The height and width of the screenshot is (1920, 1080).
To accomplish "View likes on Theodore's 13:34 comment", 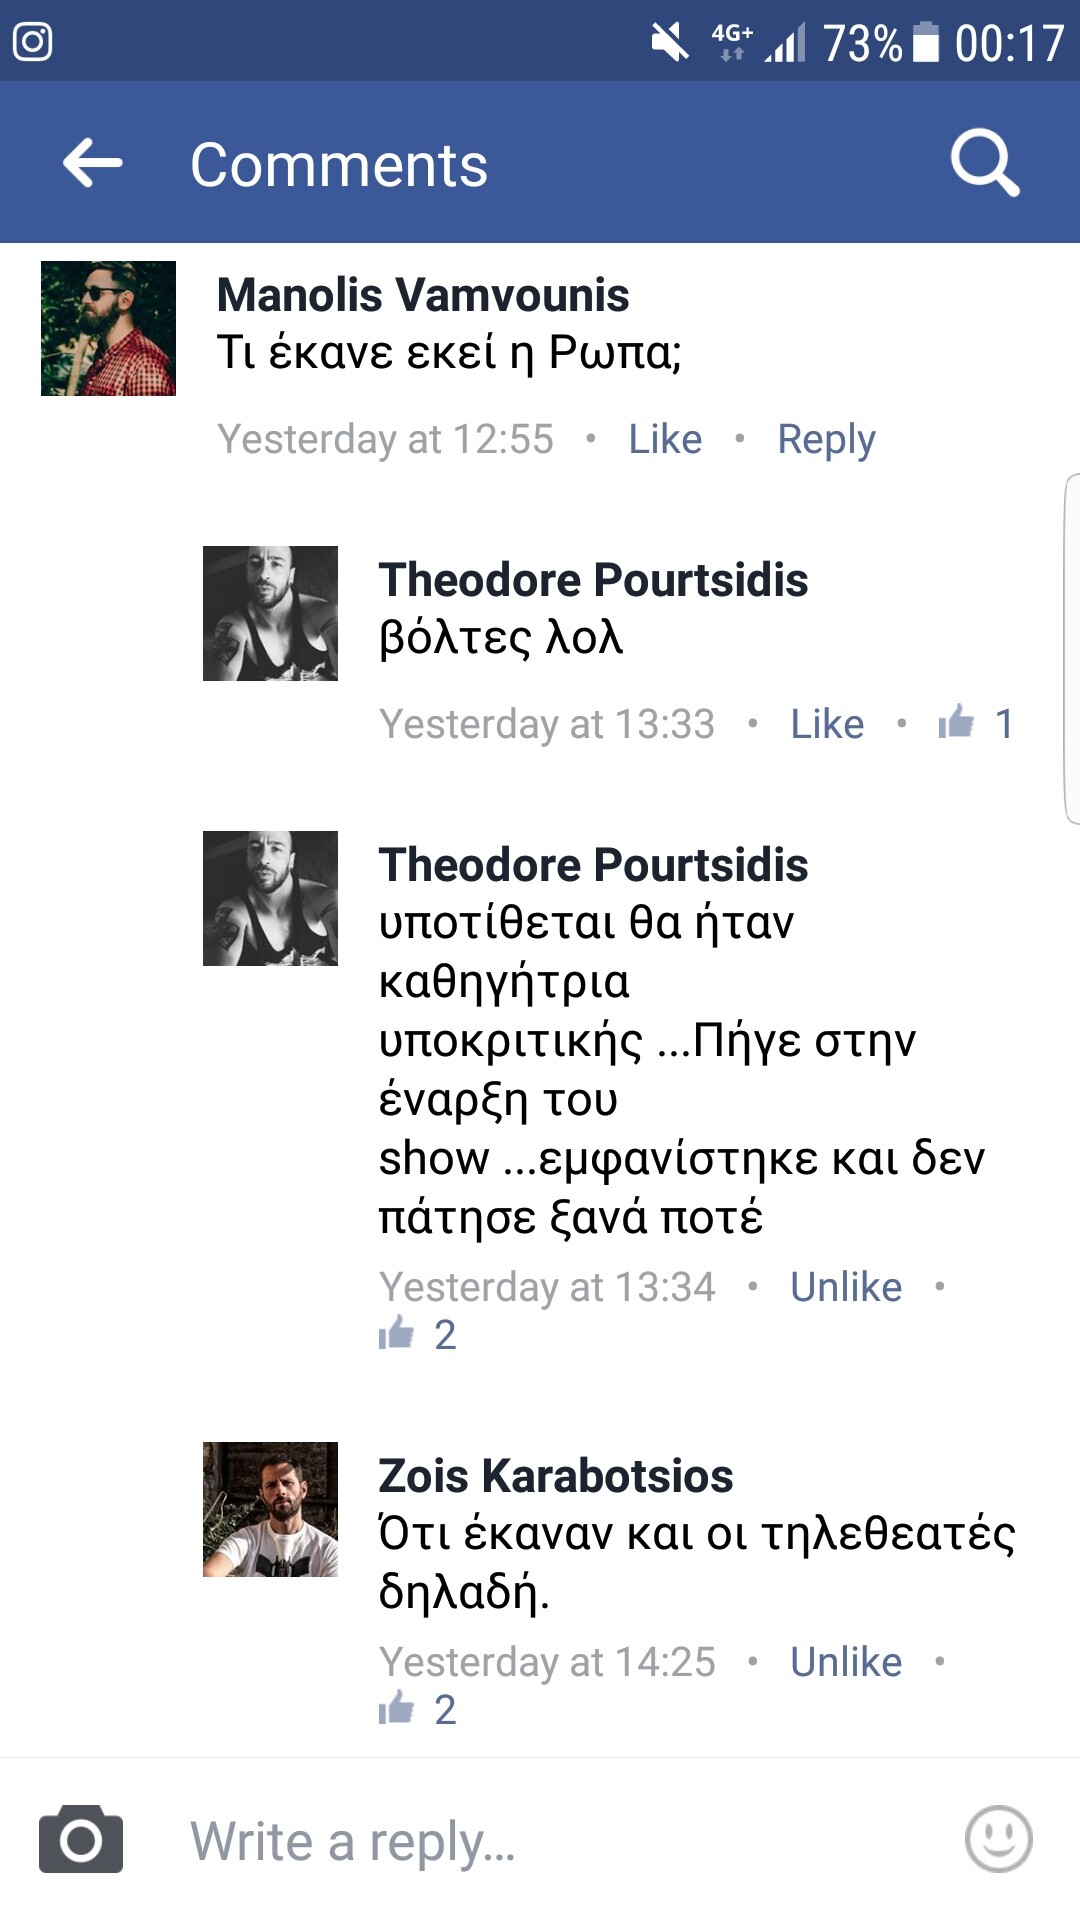I will 417,1334.
